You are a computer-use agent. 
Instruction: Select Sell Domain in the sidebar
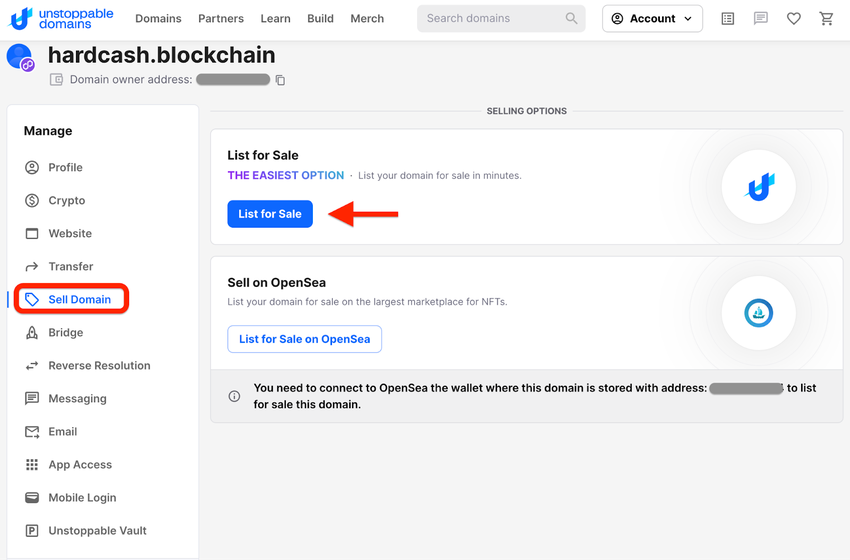tap(79, 299)
